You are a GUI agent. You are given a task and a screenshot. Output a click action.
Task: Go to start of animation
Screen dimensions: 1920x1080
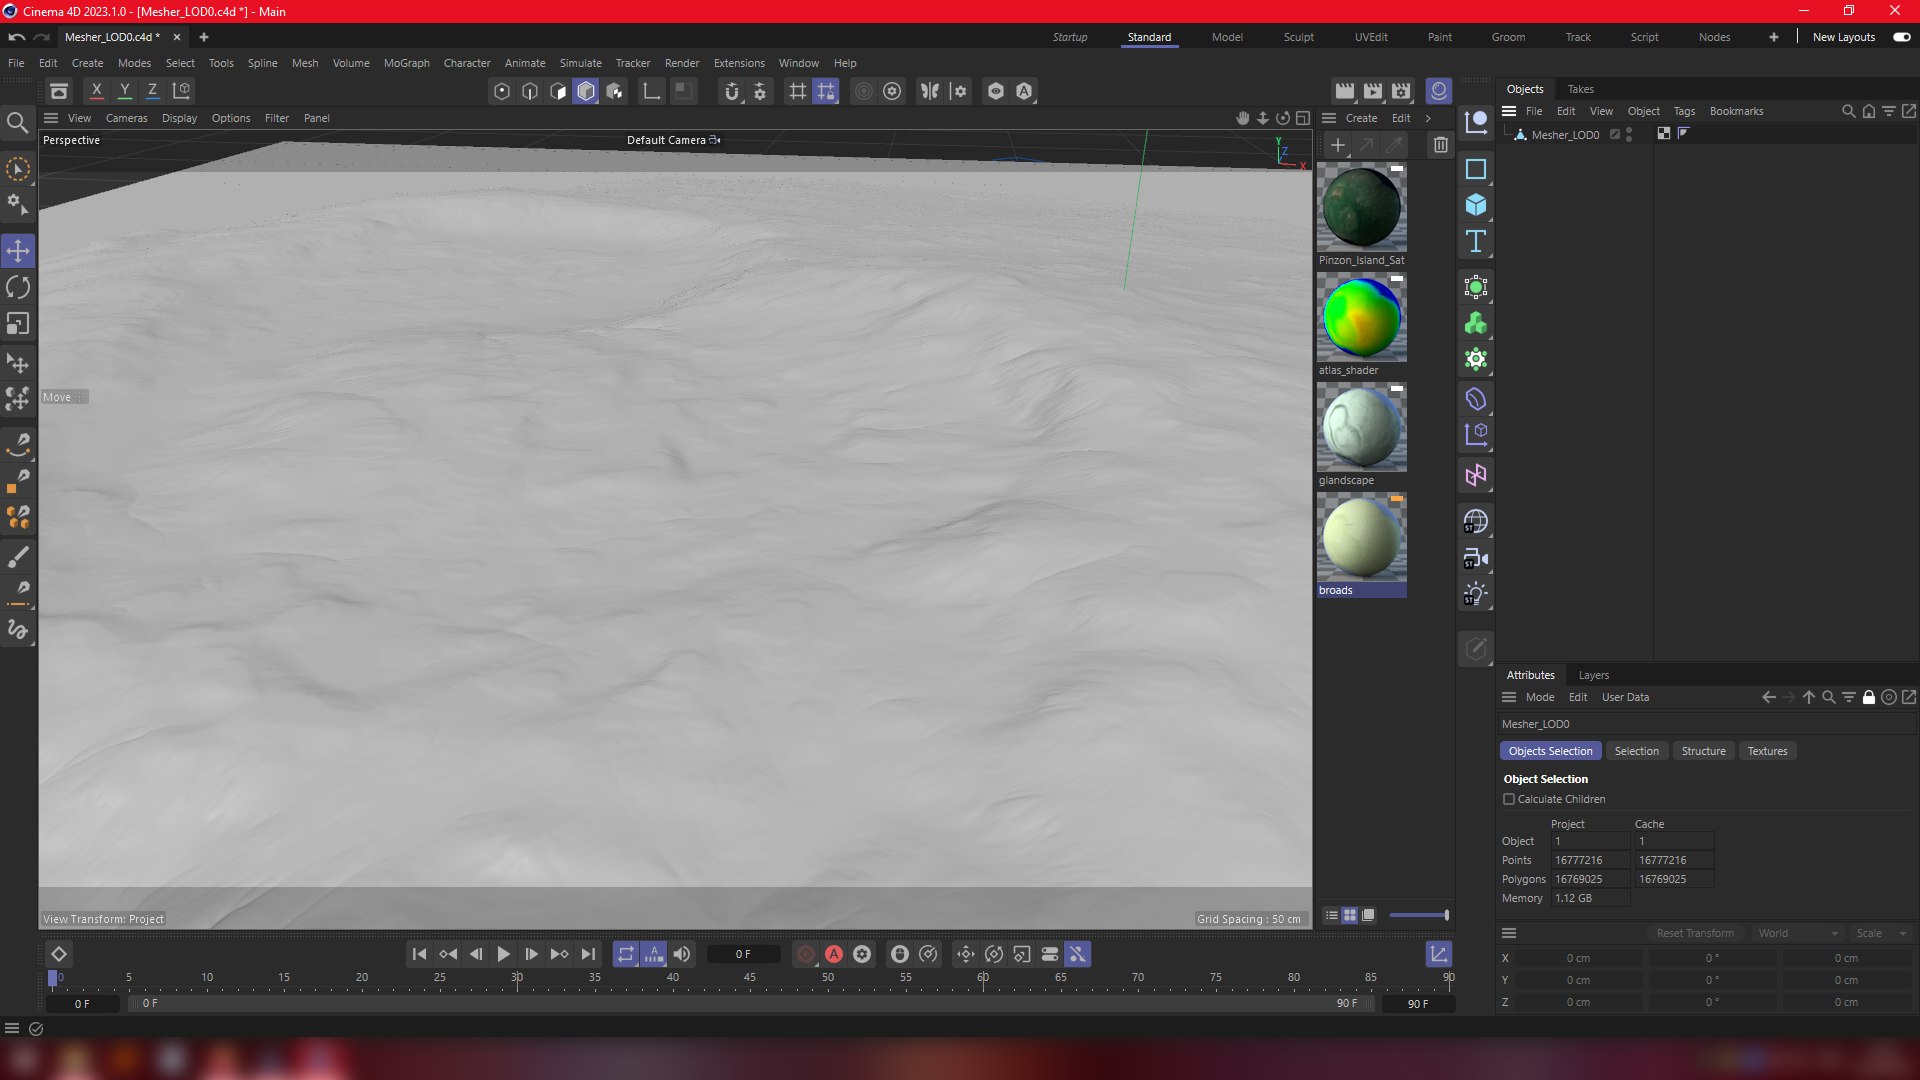(x=420, y=954)
